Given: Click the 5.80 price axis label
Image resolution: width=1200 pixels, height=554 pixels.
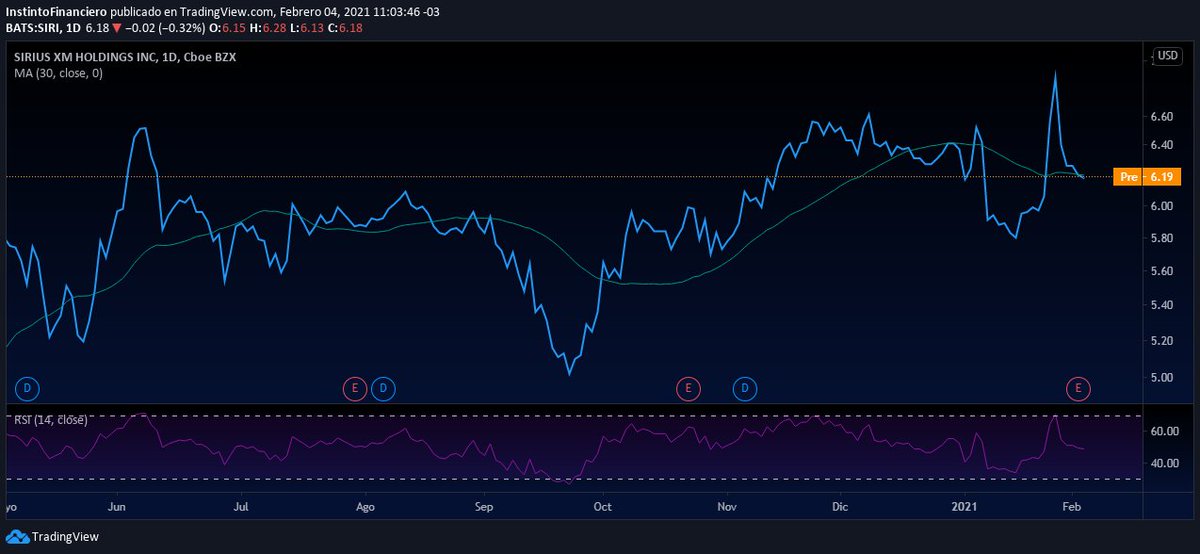Looking at the screenshot, I should coord(1161,238).
